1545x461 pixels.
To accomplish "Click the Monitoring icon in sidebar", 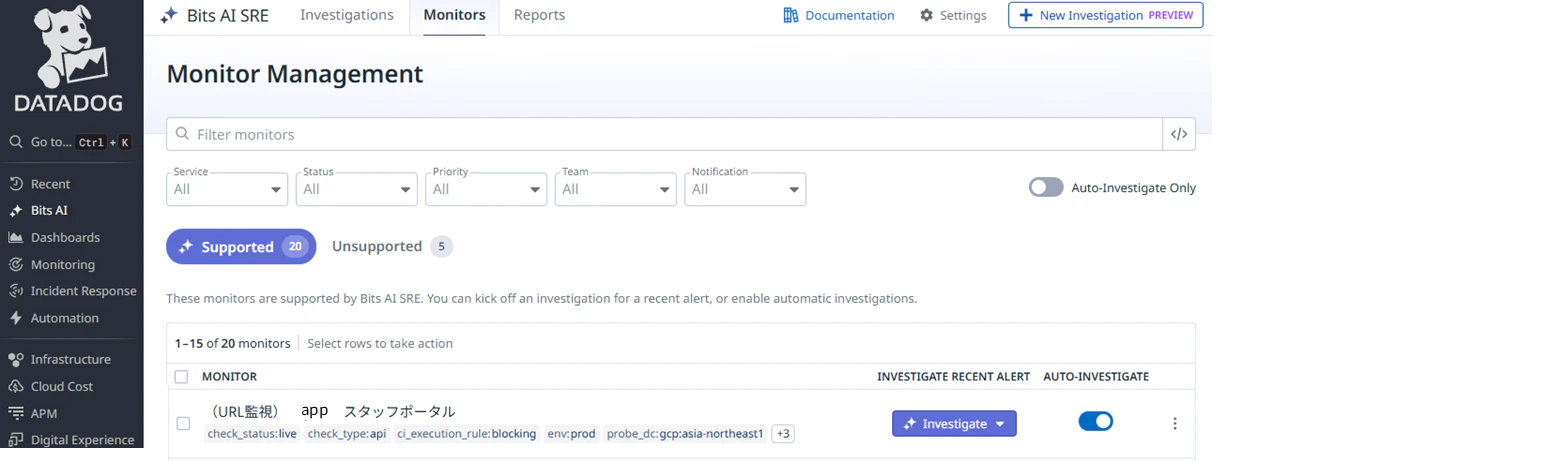I will tap(16, 265).
